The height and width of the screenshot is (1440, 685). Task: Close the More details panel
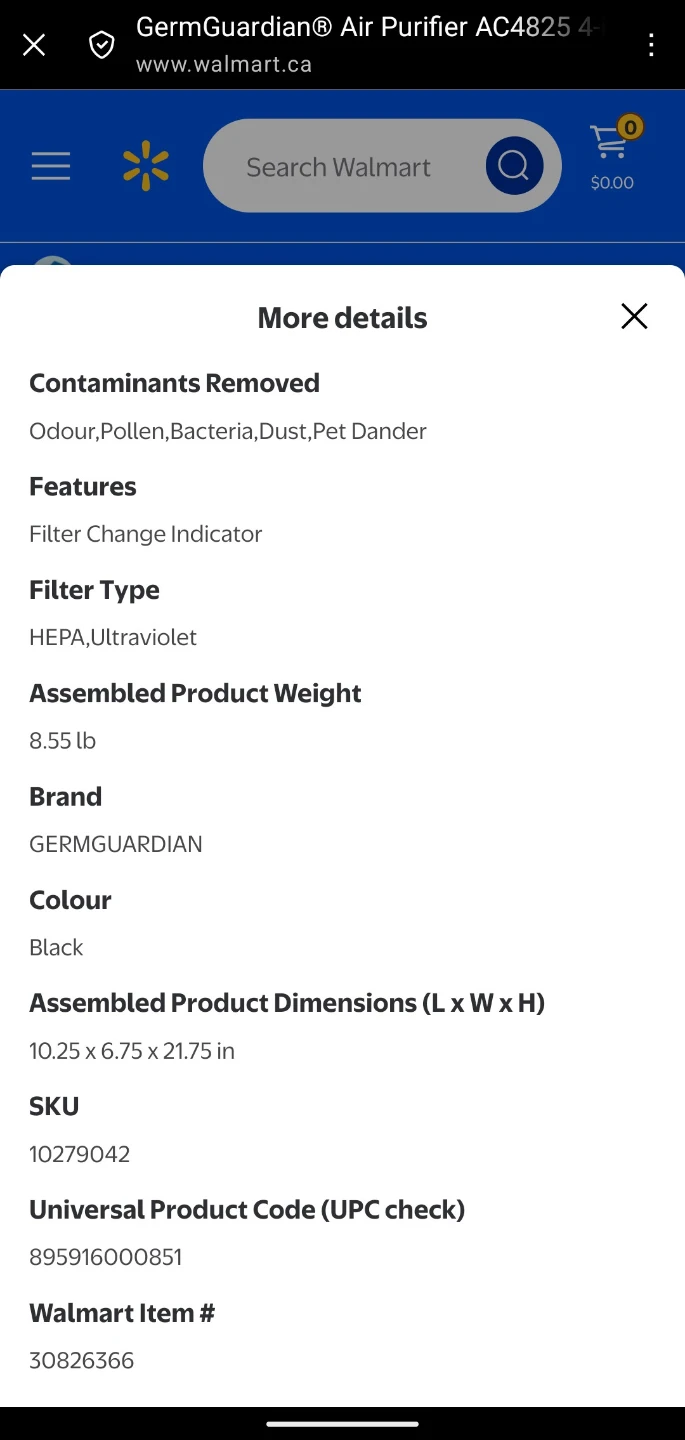[634, 317]
